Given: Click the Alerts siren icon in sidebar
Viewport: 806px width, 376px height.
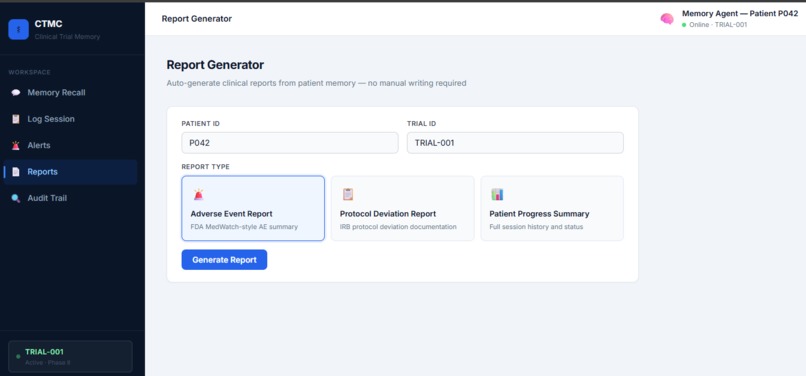Looking at the screenshot, I should pos(16,145).
